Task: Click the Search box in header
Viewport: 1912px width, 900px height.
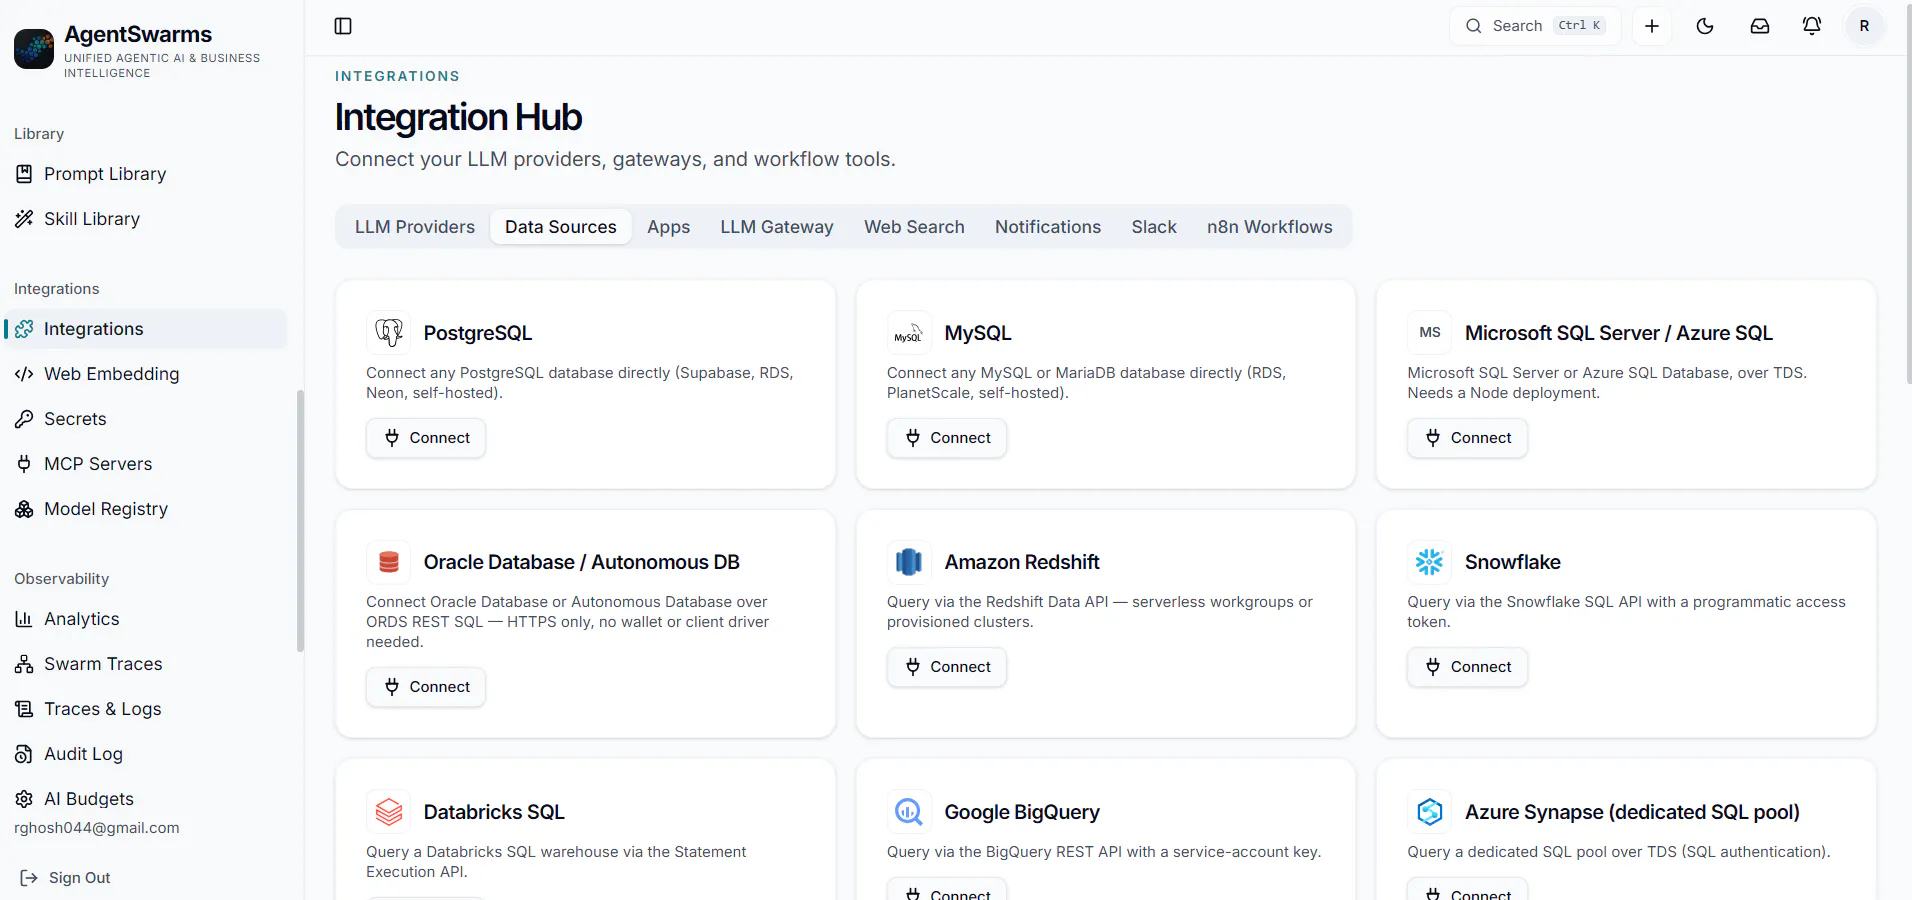Action: [1535, 26]
